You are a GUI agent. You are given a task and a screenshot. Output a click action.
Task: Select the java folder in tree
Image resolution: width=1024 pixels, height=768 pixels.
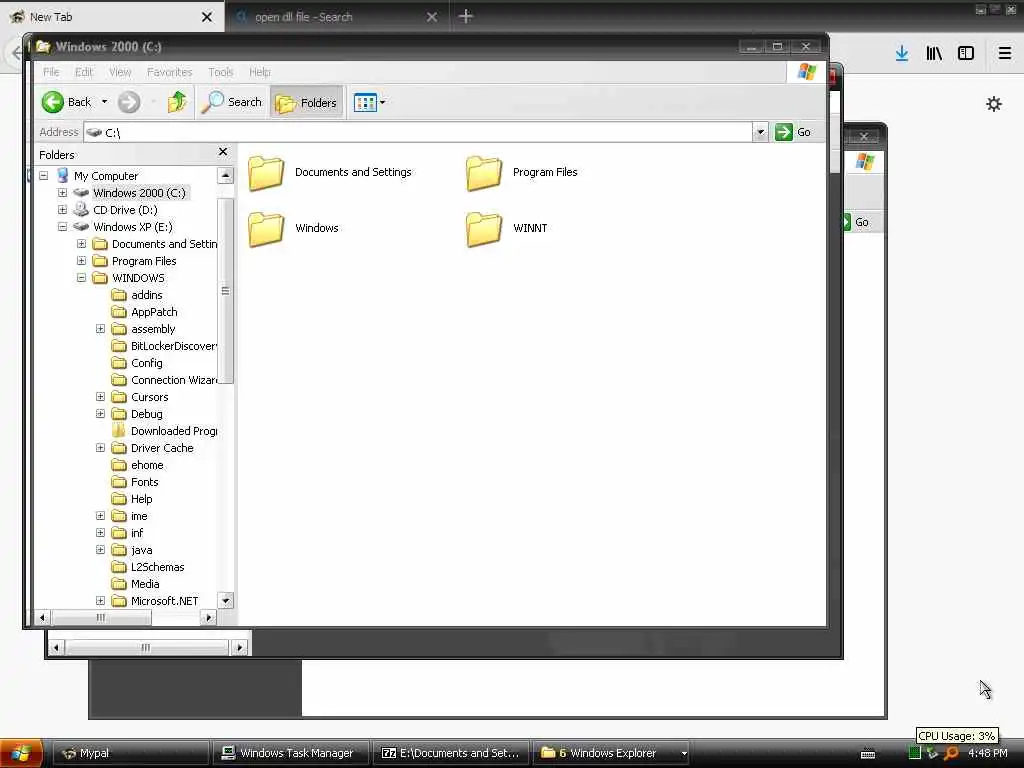tap(141, 550)
